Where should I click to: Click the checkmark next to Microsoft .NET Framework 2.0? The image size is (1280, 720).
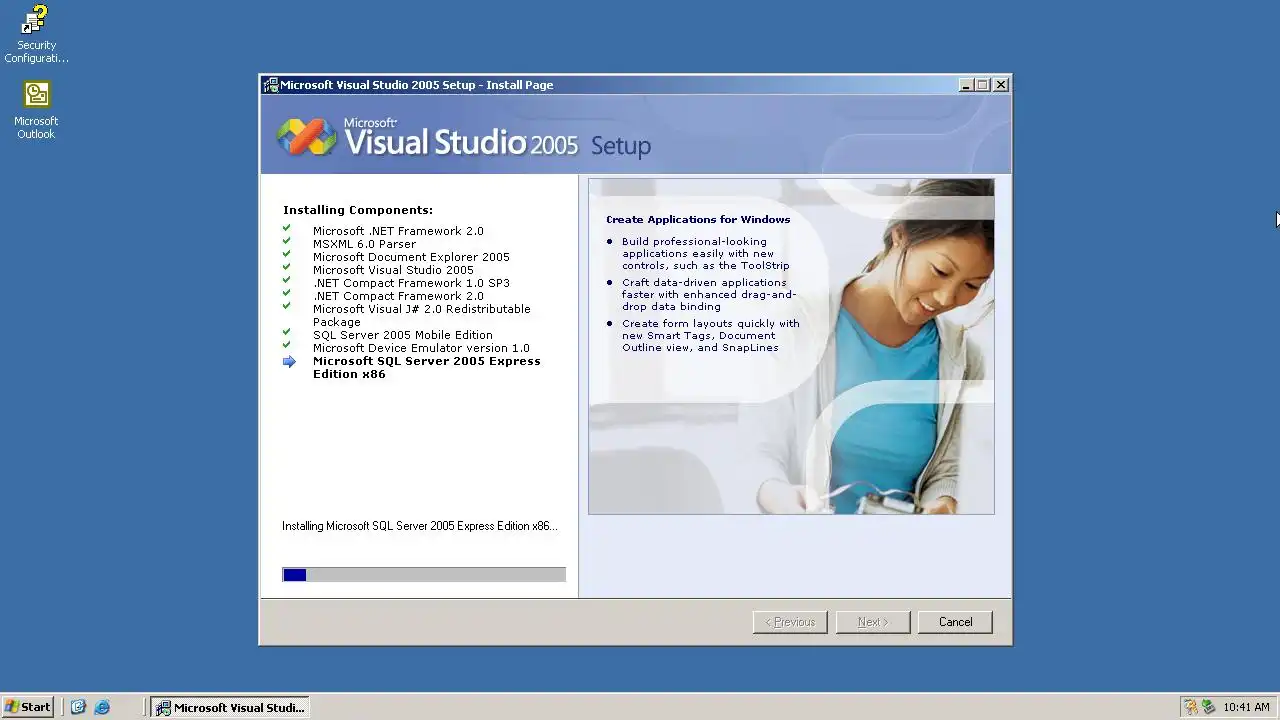[x=287, y=229]
